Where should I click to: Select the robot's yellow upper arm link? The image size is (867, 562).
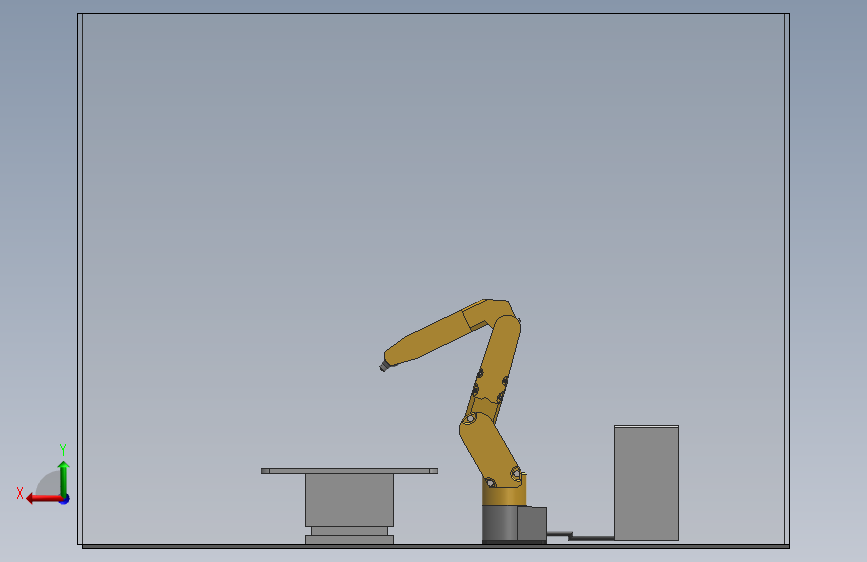(x=498, y=361)
